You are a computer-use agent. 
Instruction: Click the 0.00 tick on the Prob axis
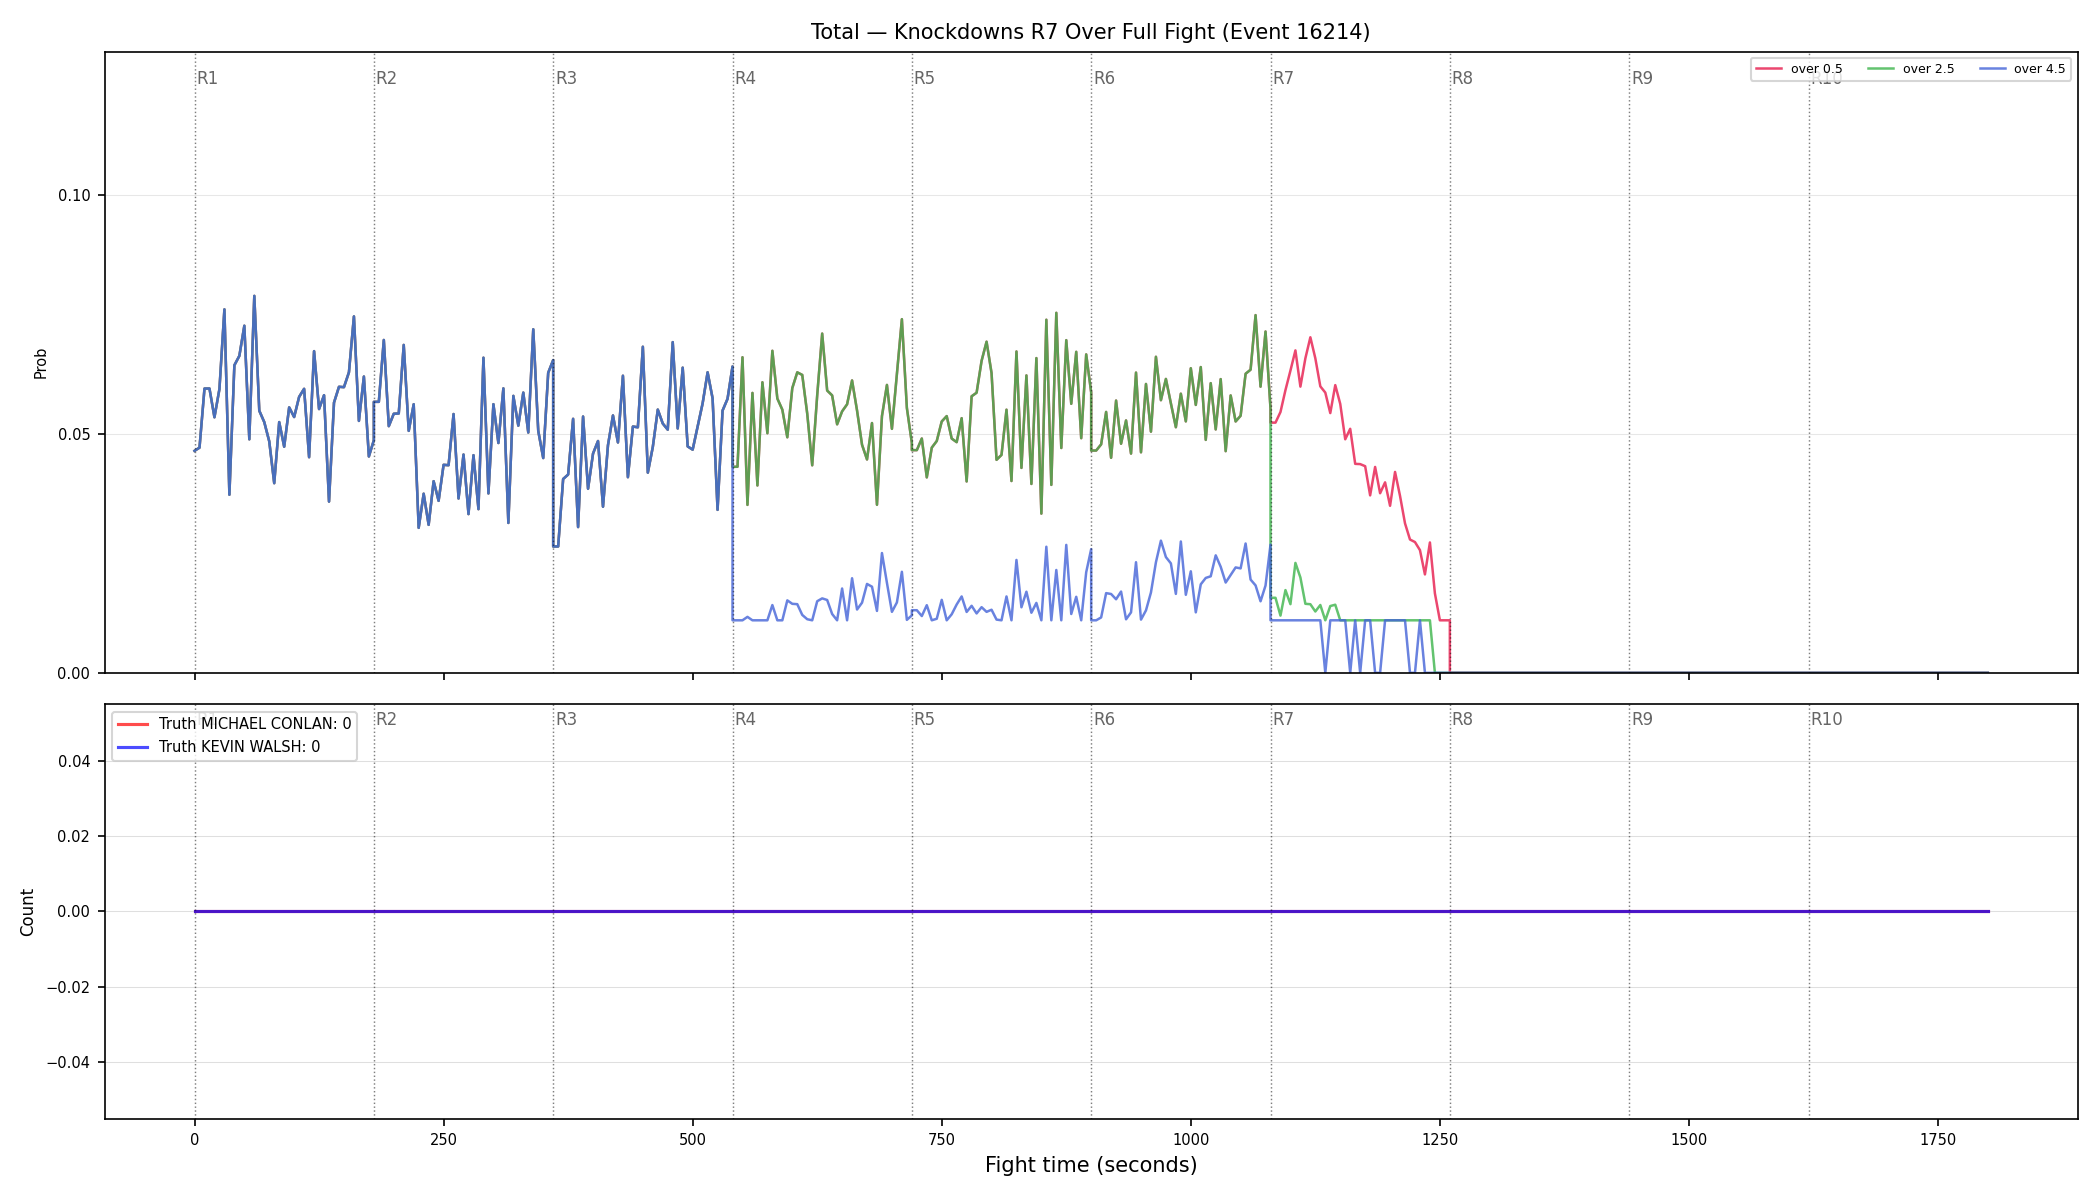pyautogui.click(x=74, y=674)
